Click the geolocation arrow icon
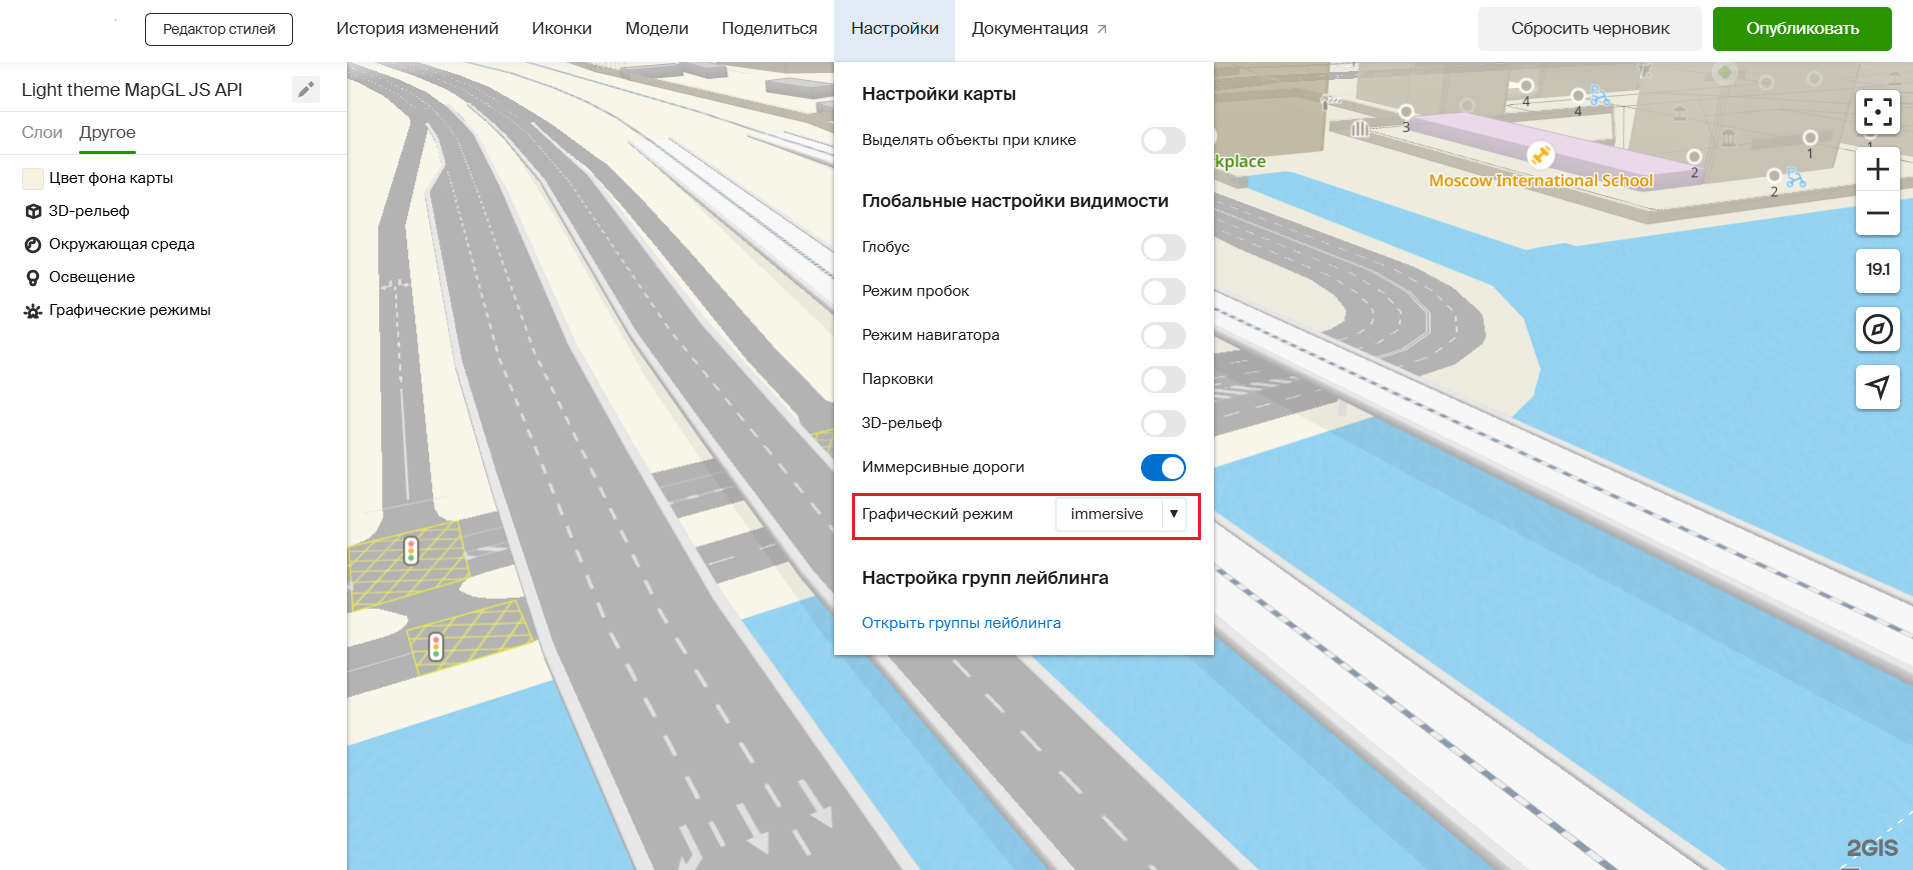 pos(1877,387)
